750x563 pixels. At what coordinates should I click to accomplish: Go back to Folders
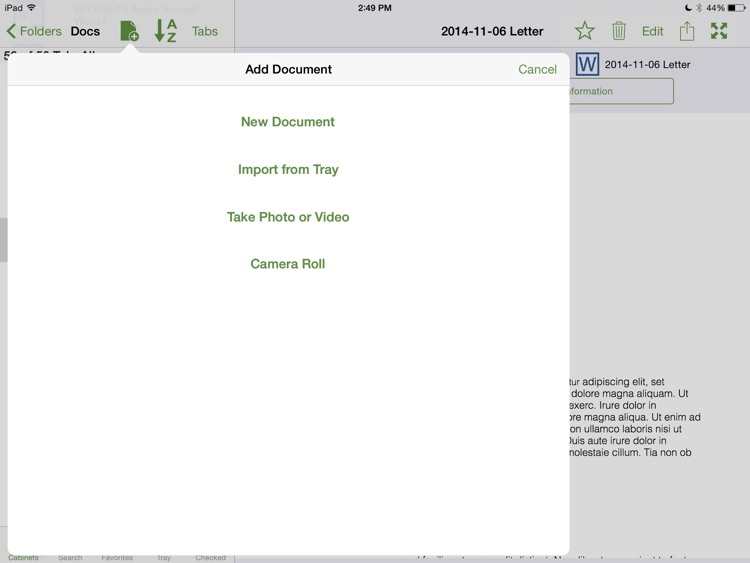click(x=34, y=31)
